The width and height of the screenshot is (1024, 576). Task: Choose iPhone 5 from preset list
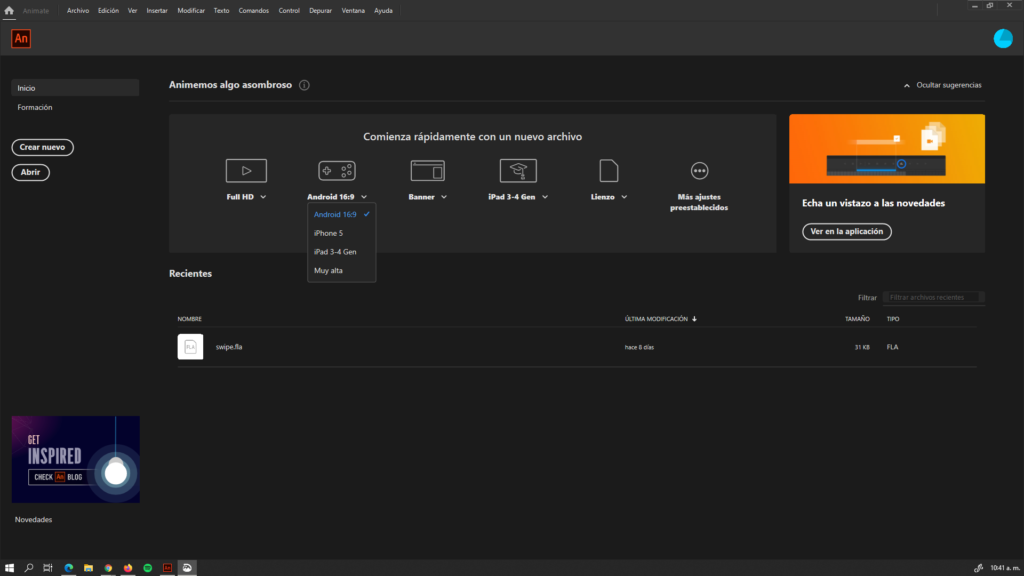coord(328,233)
